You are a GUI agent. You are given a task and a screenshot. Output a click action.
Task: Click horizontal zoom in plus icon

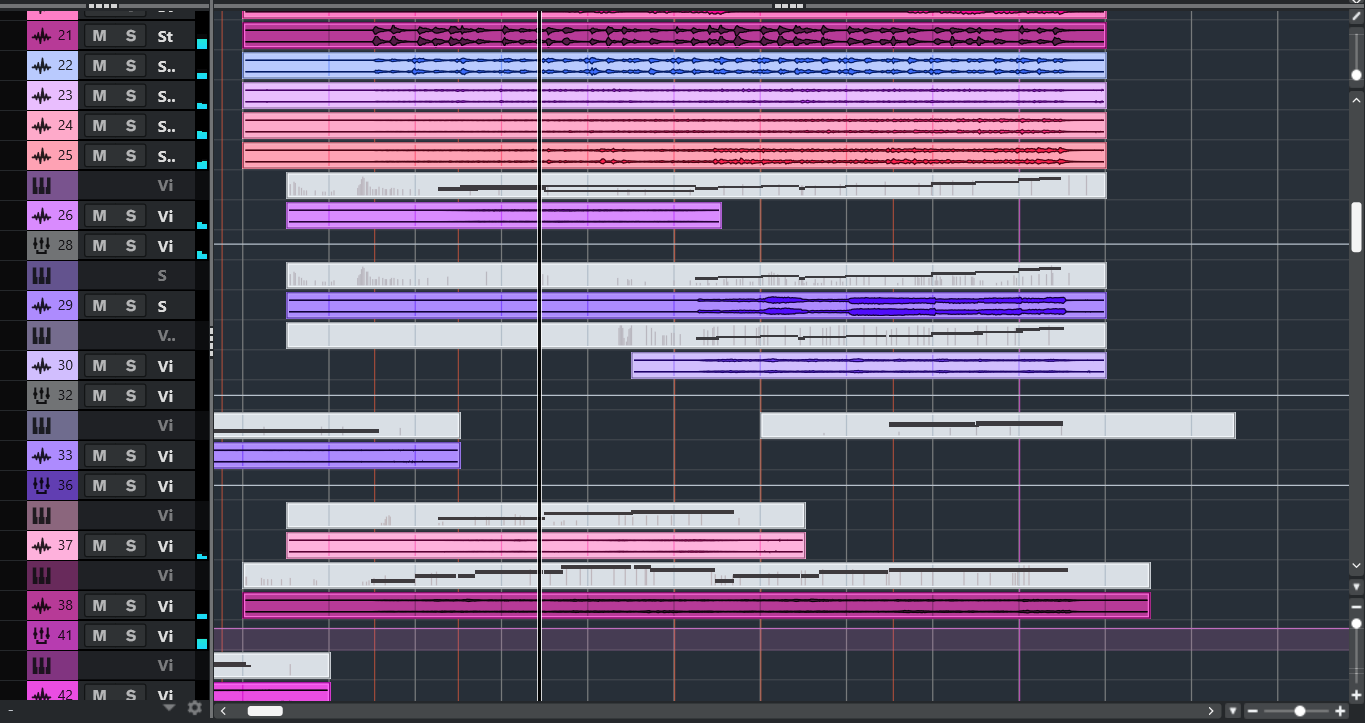click(x=1340, y=711)
